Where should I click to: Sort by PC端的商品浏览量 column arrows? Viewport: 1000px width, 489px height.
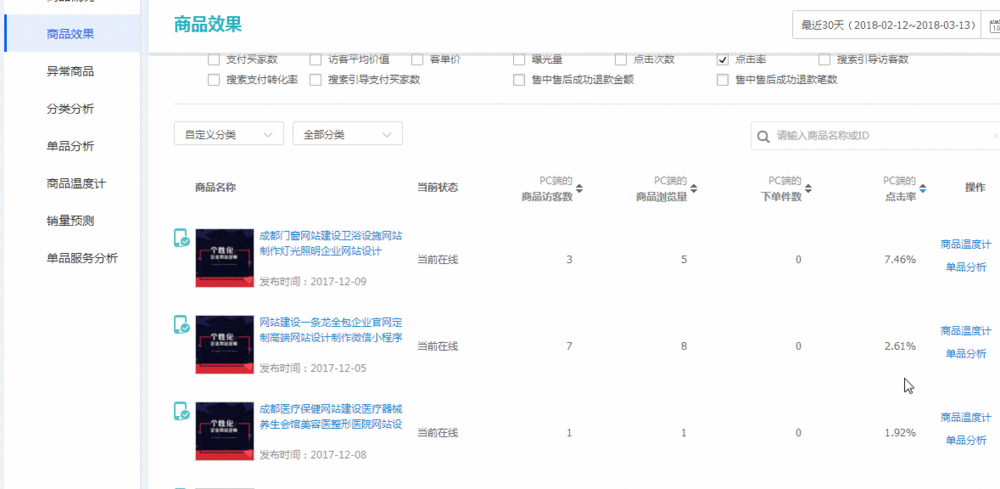pyautogui.click(x=693, y=189)
